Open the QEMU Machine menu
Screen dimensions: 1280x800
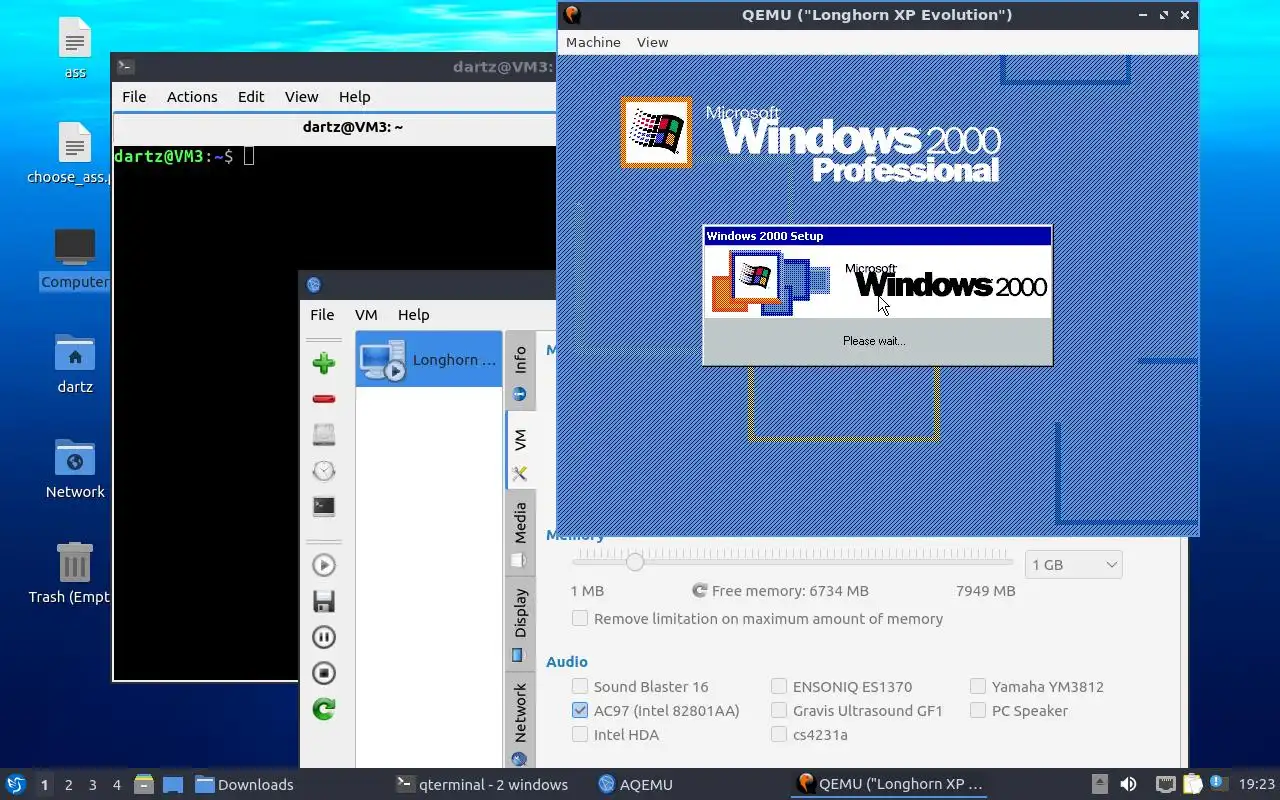pyautogui.click(x=593, y=42)
